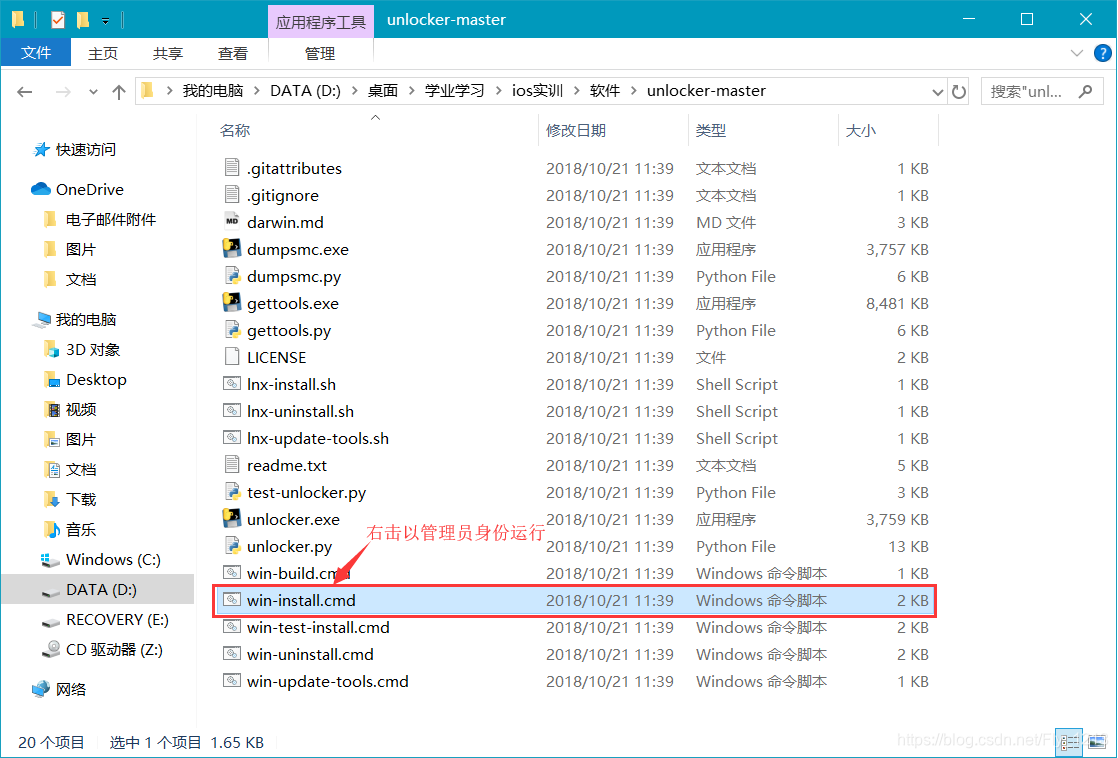Select win-update-tools.cmd file name

327,682
